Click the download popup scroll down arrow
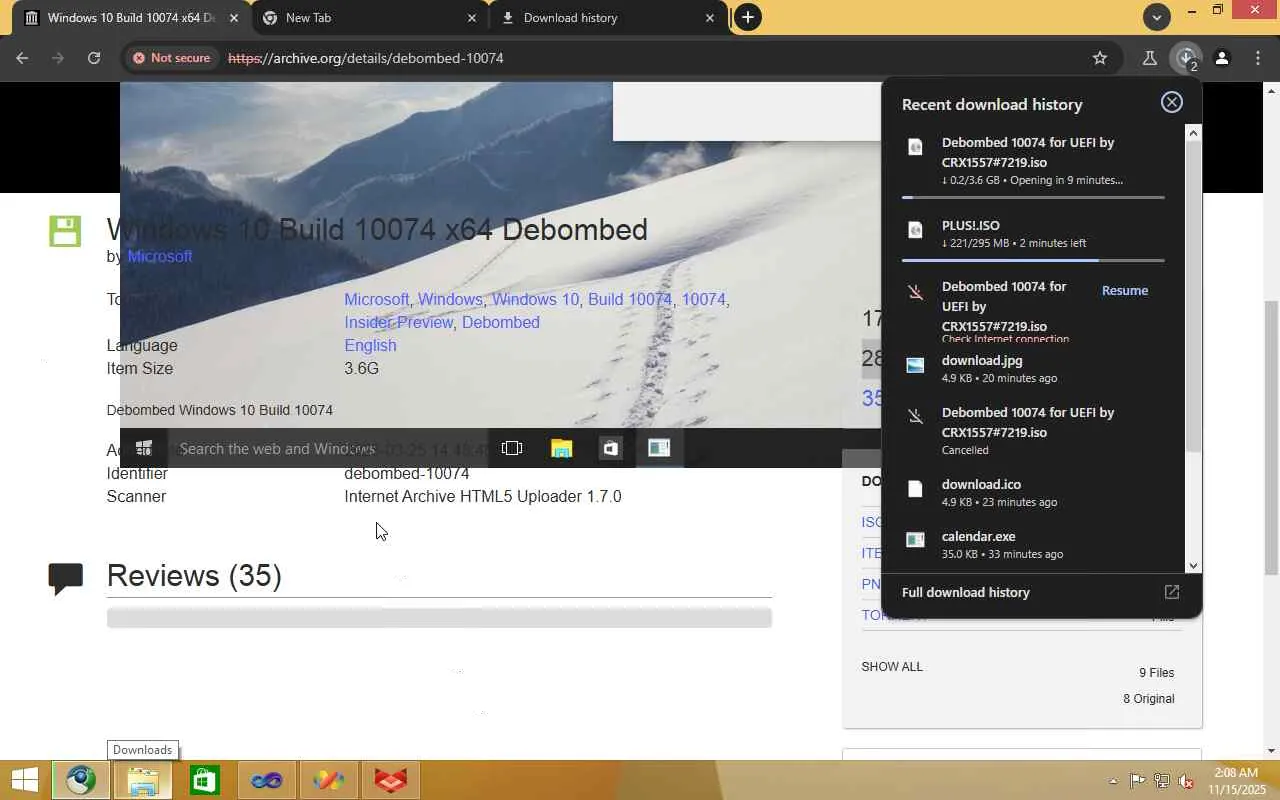1280x800 pixels. (1192, 566)
